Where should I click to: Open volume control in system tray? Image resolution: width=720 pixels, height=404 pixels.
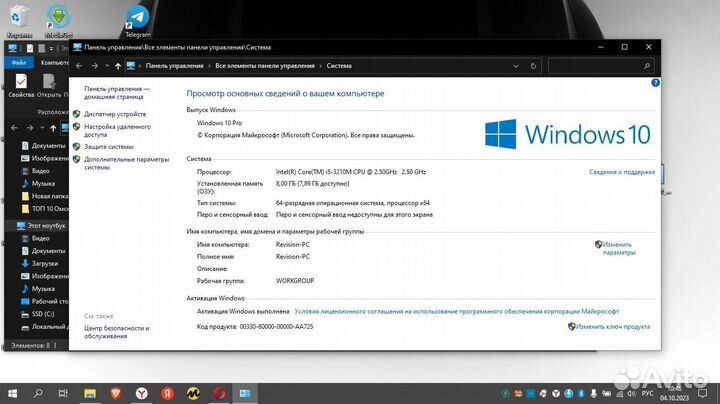click(631, 393)
